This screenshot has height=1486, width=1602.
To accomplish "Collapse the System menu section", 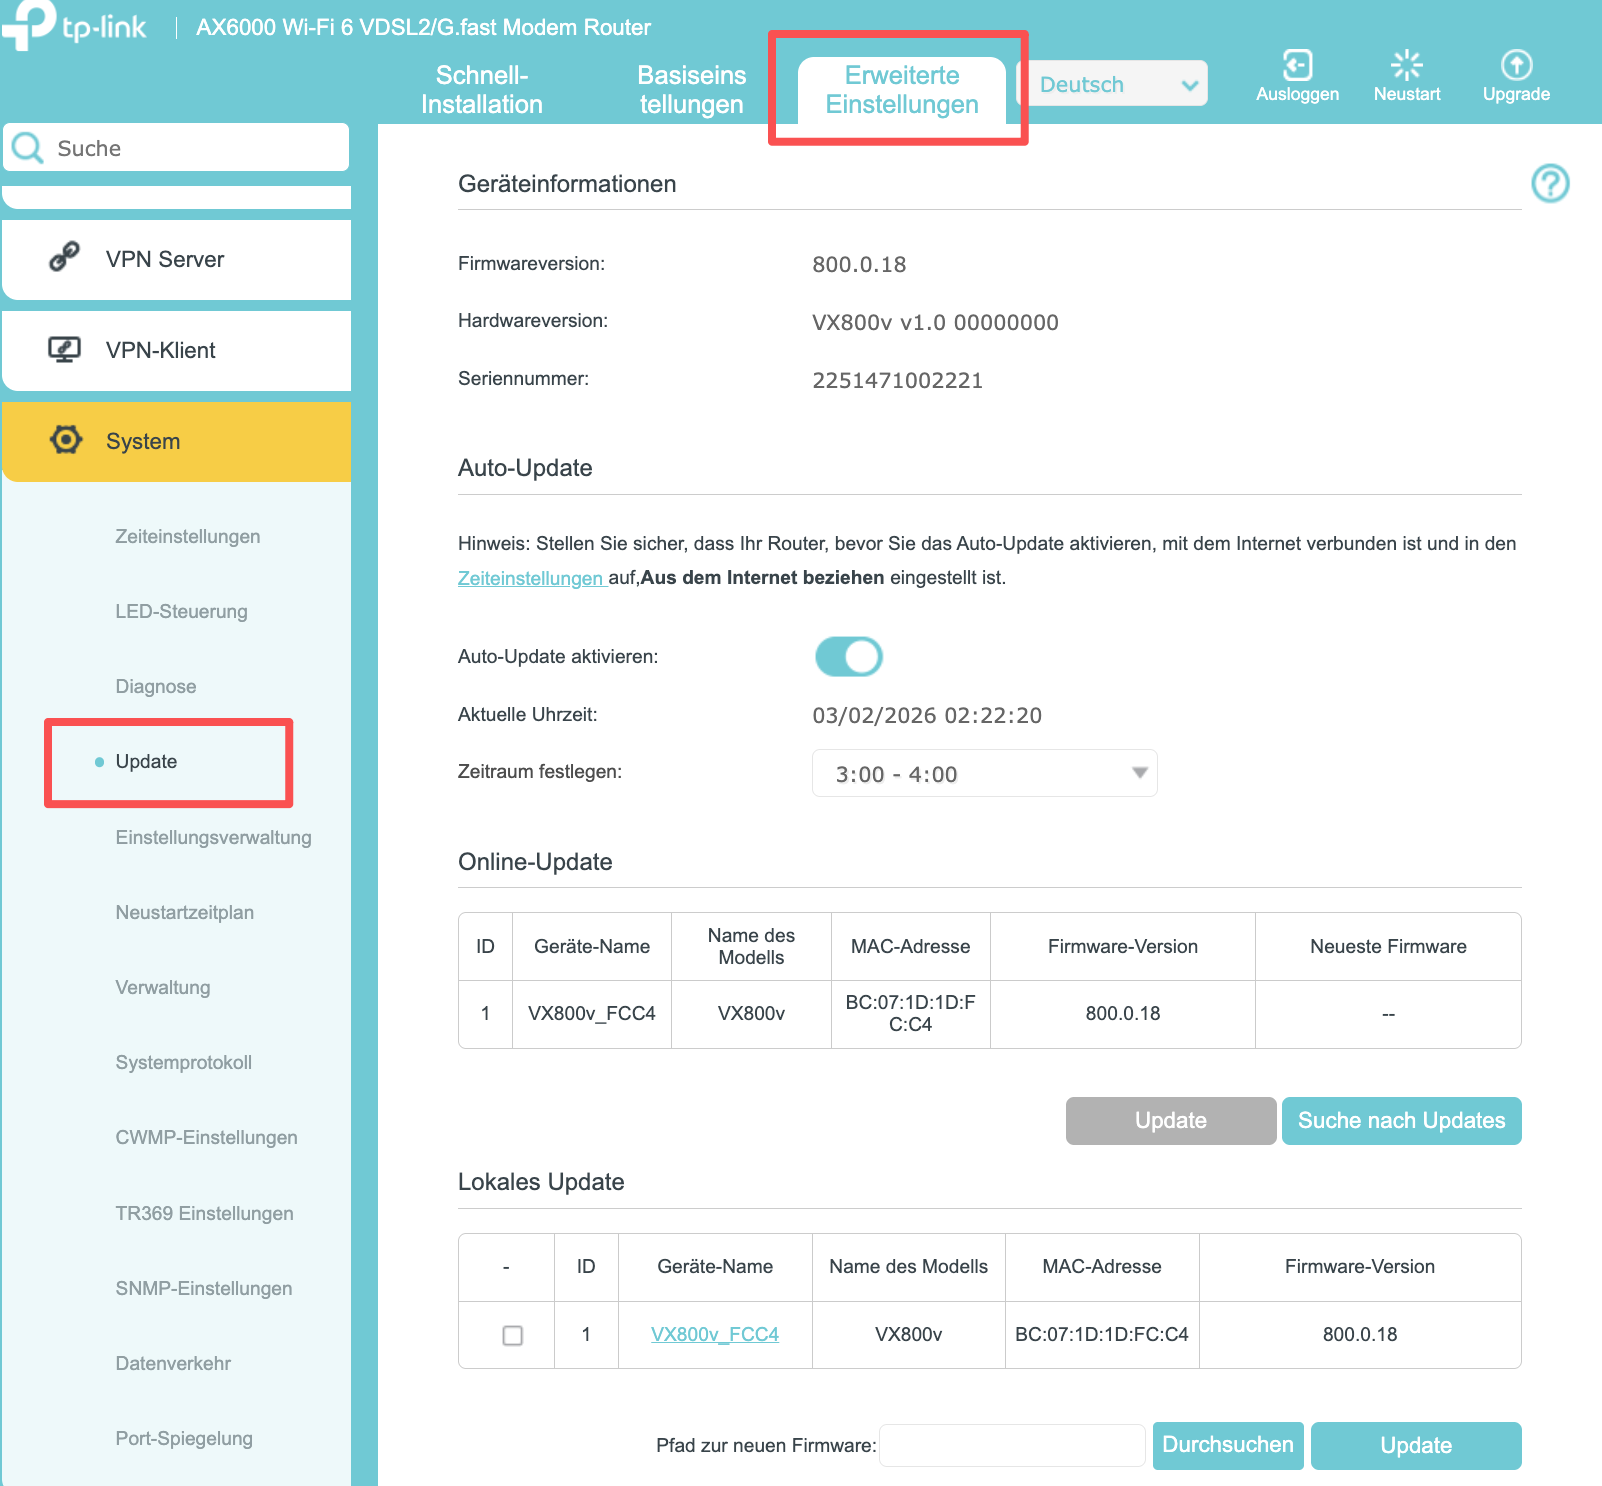I will coord(176,441).
